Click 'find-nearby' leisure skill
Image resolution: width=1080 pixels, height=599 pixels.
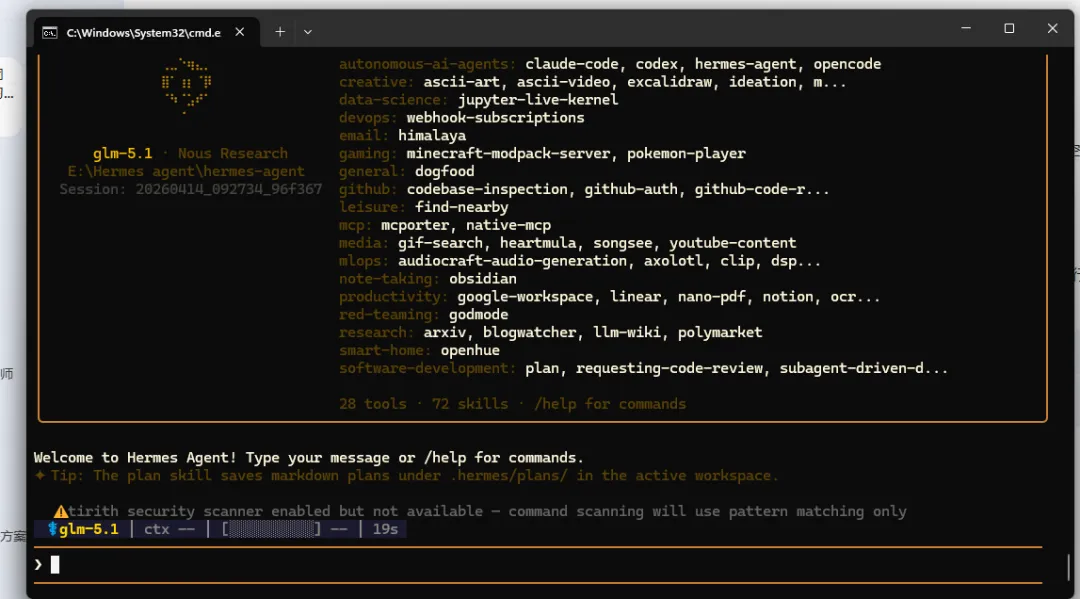pyautogui.click(x=461, y=207)
